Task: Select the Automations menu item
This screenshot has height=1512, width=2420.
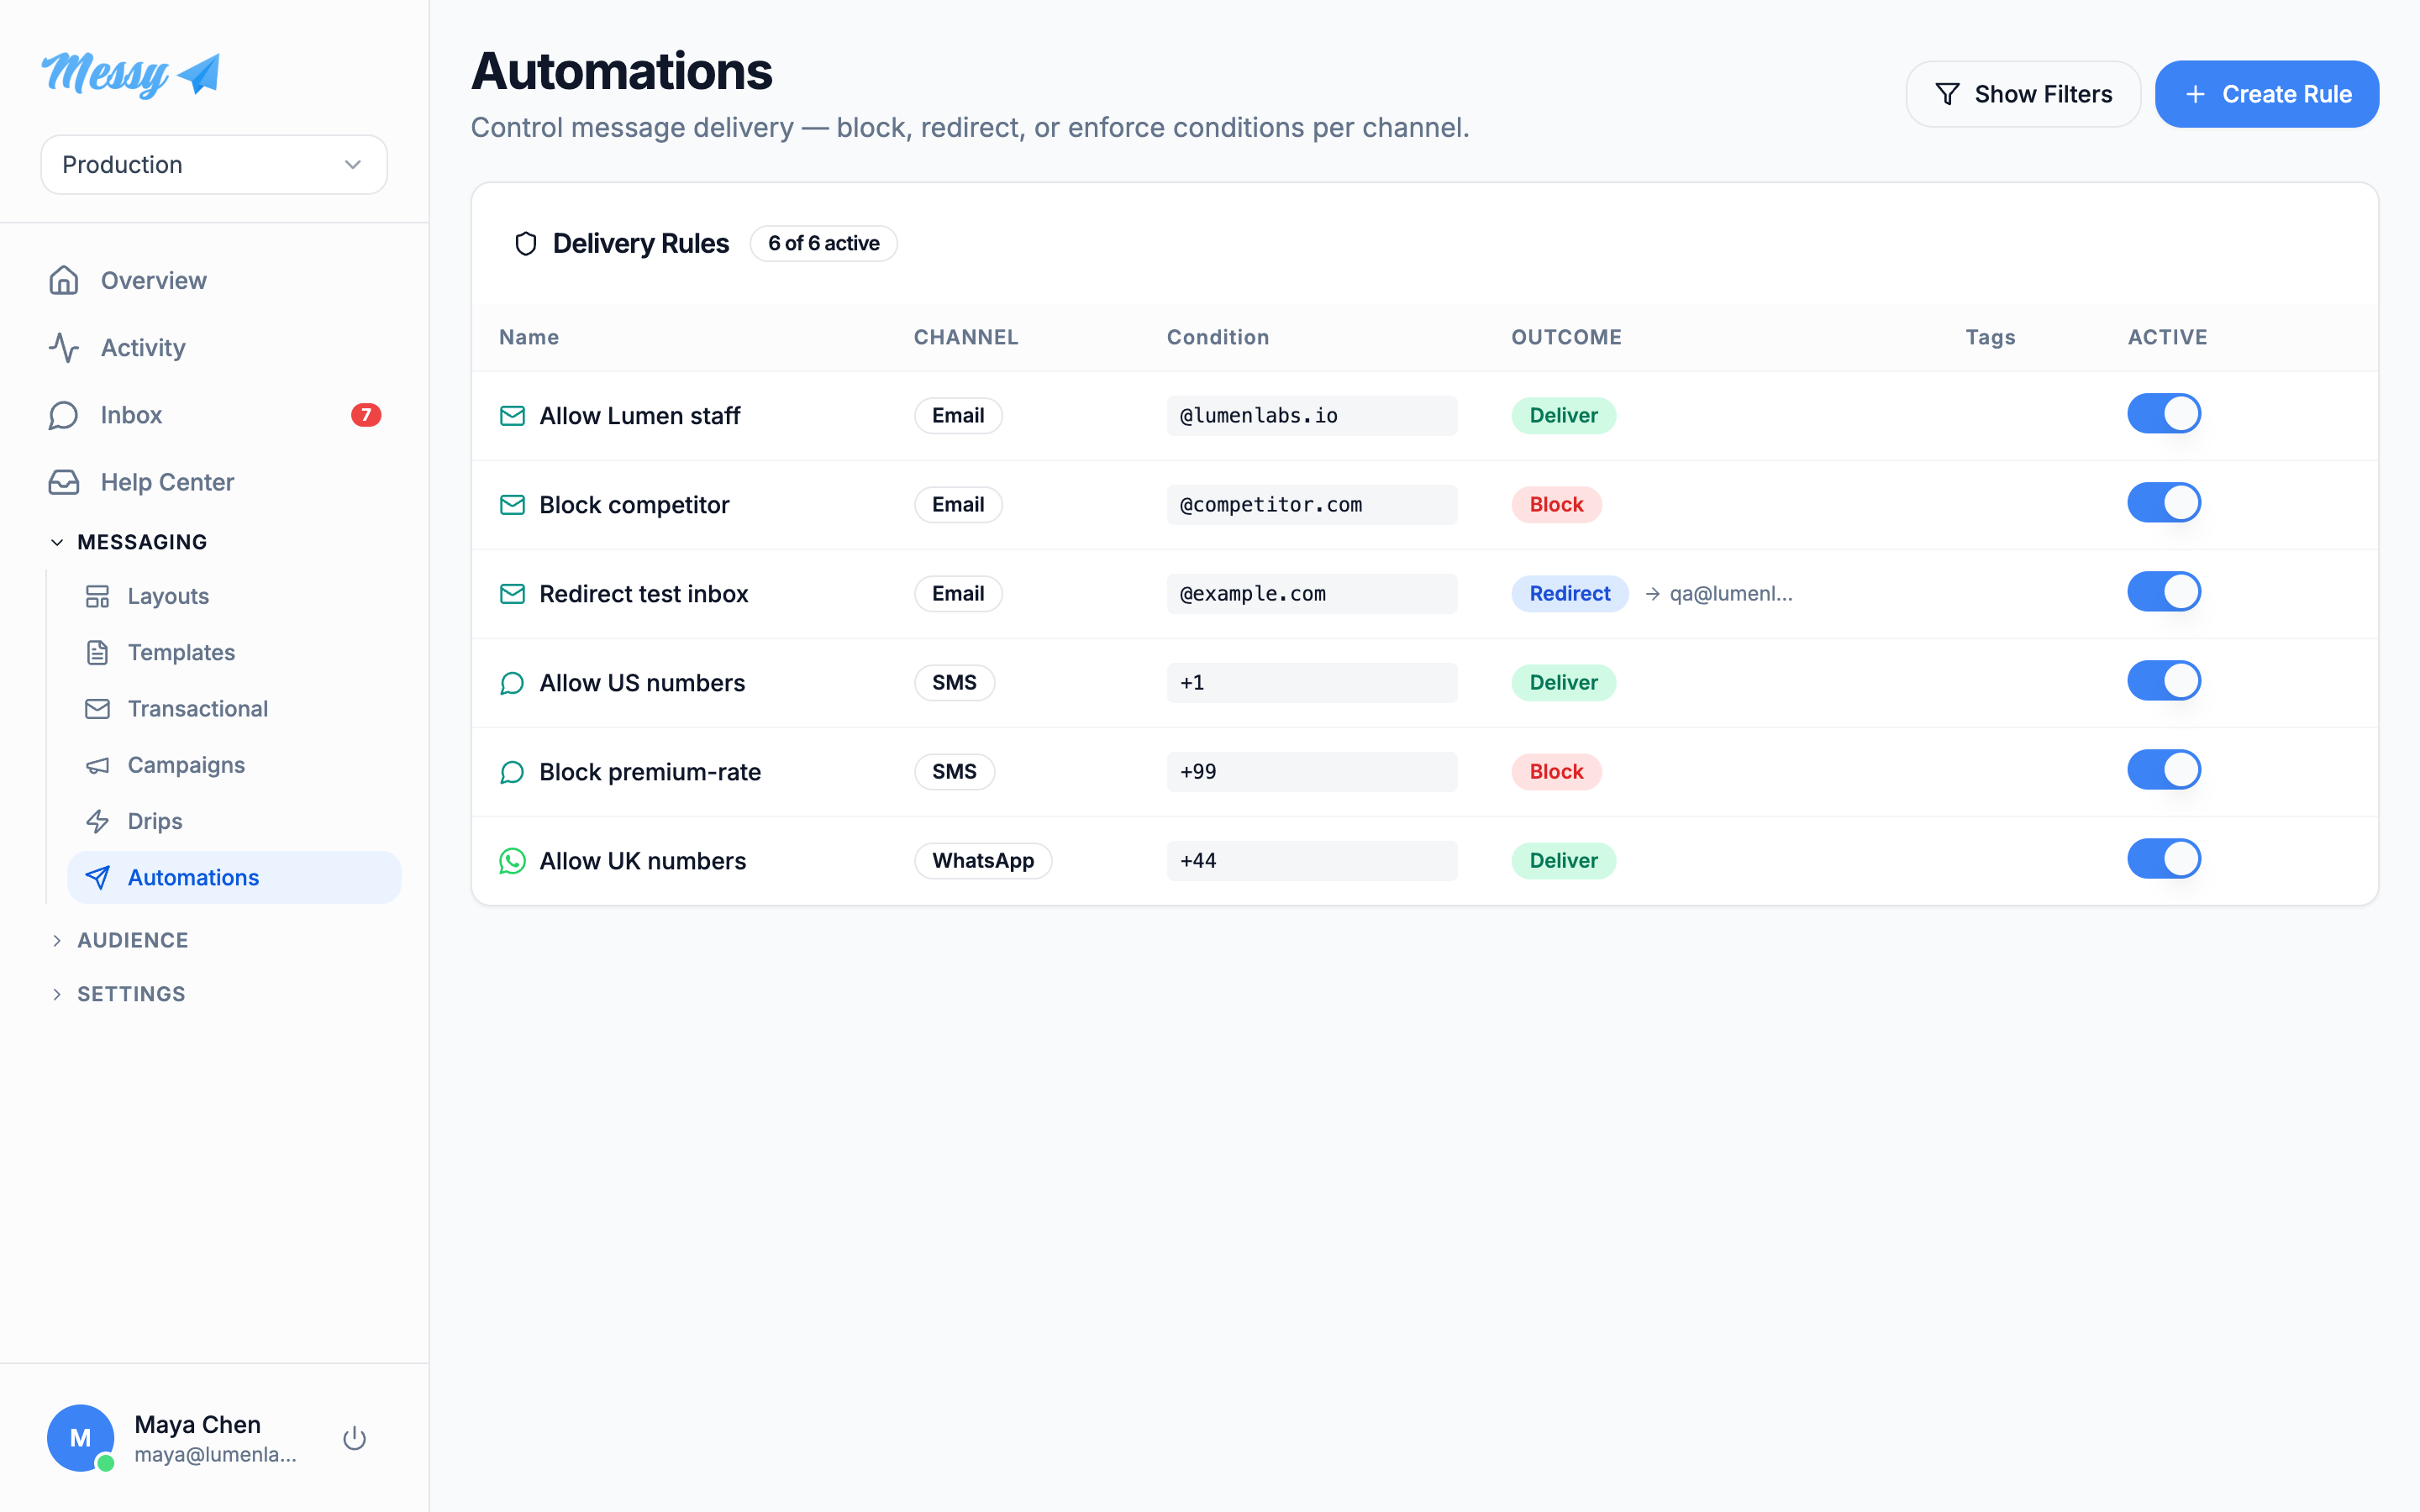Action: [234, 877]
